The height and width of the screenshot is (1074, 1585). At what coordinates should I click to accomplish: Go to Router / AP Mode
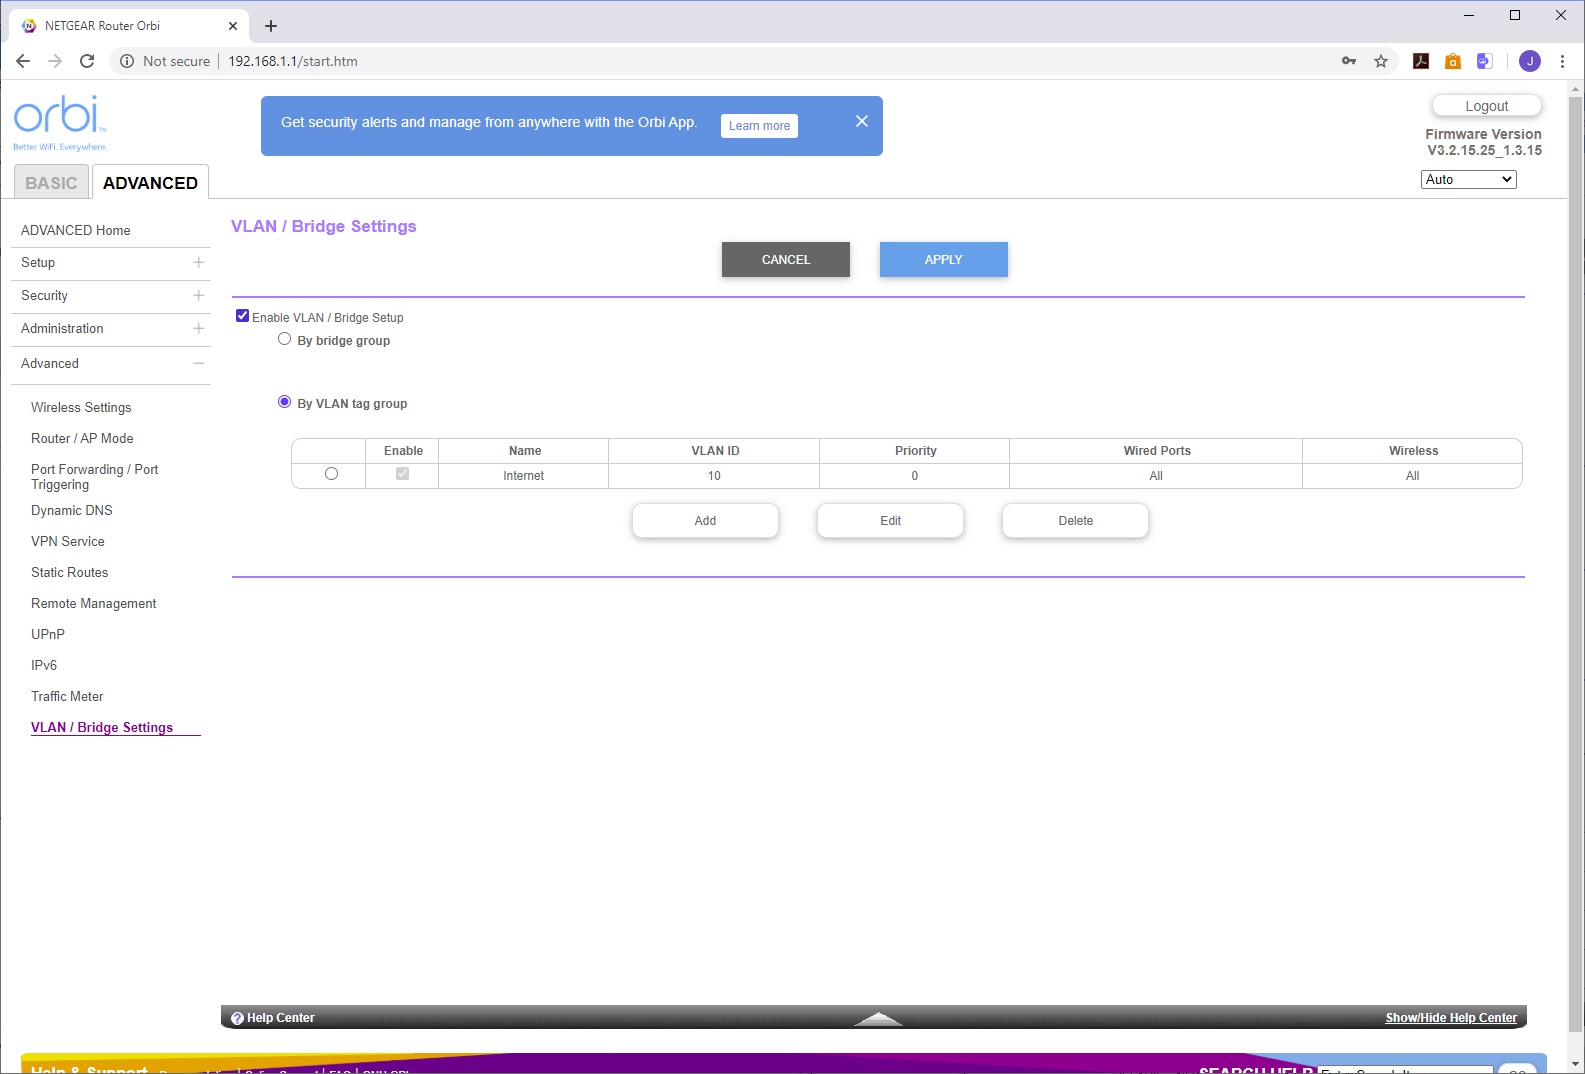pos(82,439)
